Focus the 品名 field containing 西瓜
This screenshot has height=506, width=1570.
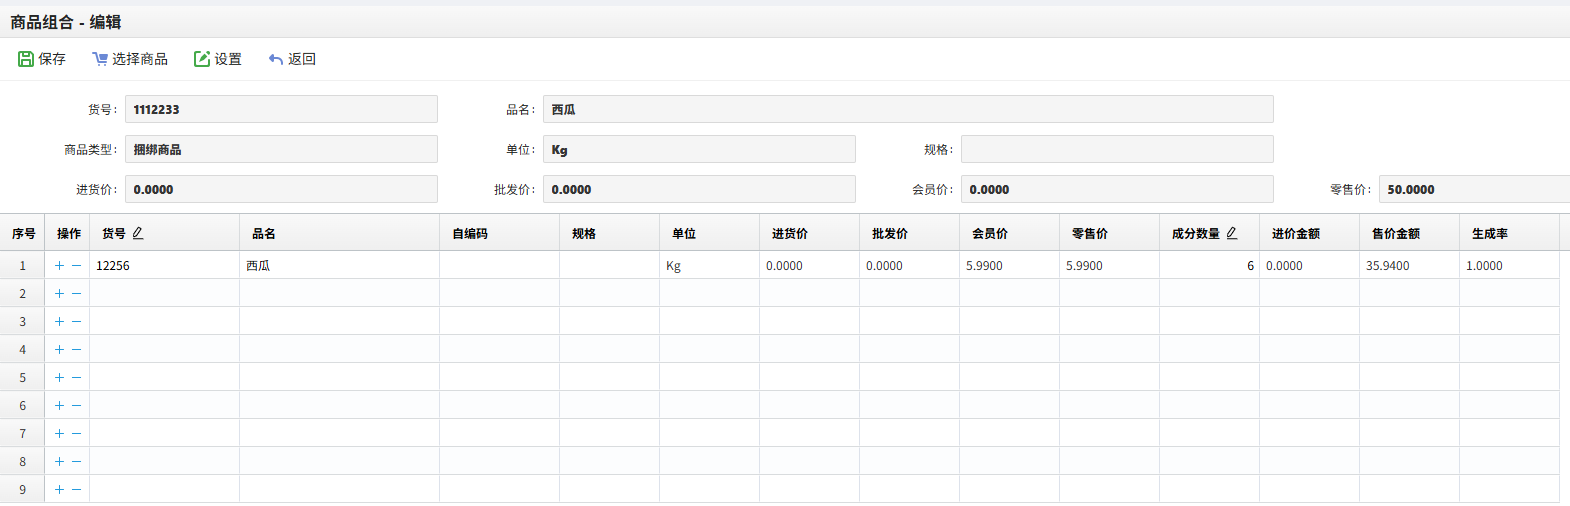point(908,109)
